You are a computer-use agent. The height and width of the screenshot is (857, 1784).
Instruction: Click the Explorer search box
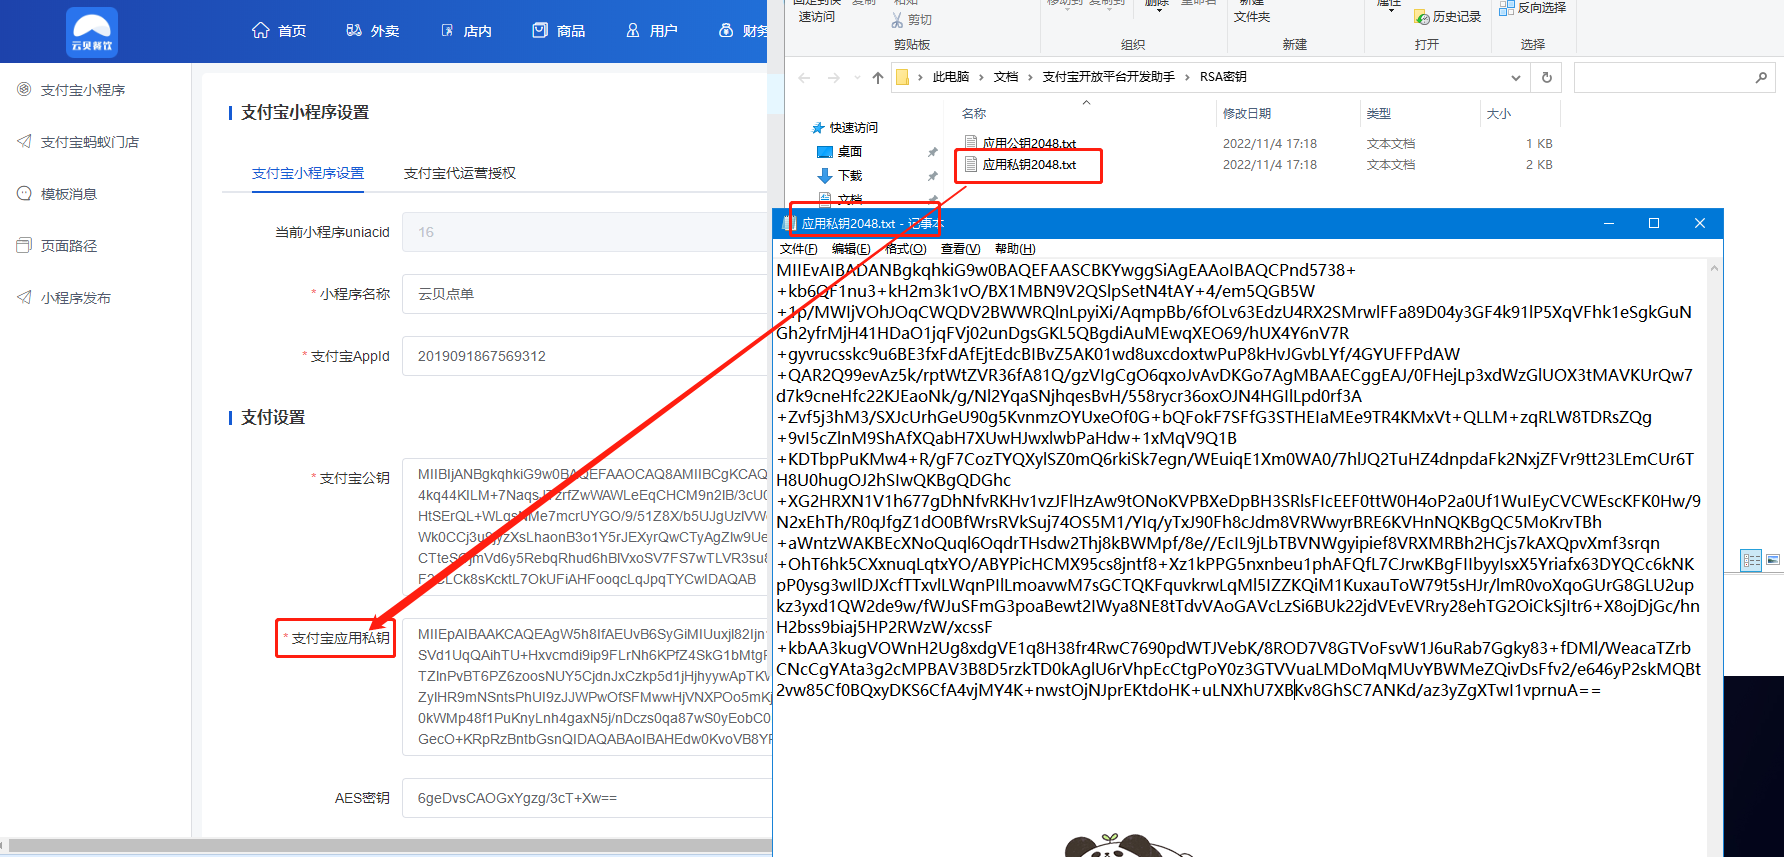1673,77
